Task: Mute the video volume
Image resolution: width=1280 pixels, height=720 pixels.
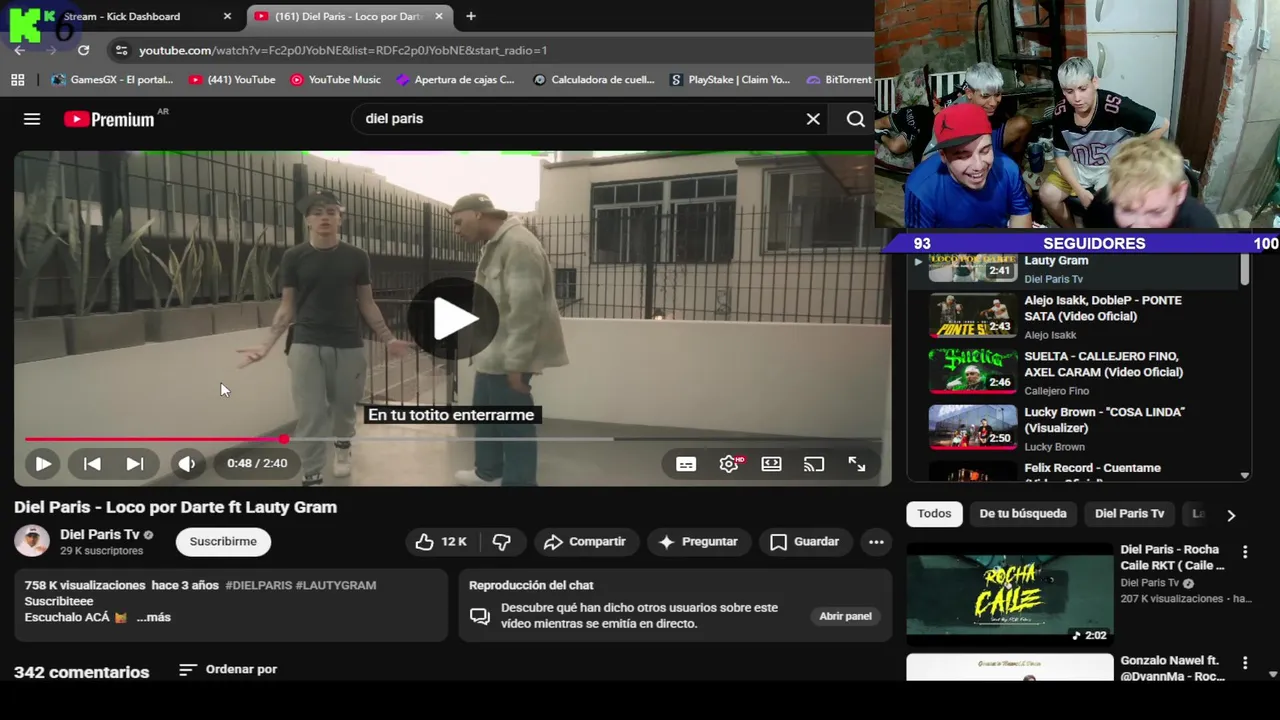Action: point(187,464)
